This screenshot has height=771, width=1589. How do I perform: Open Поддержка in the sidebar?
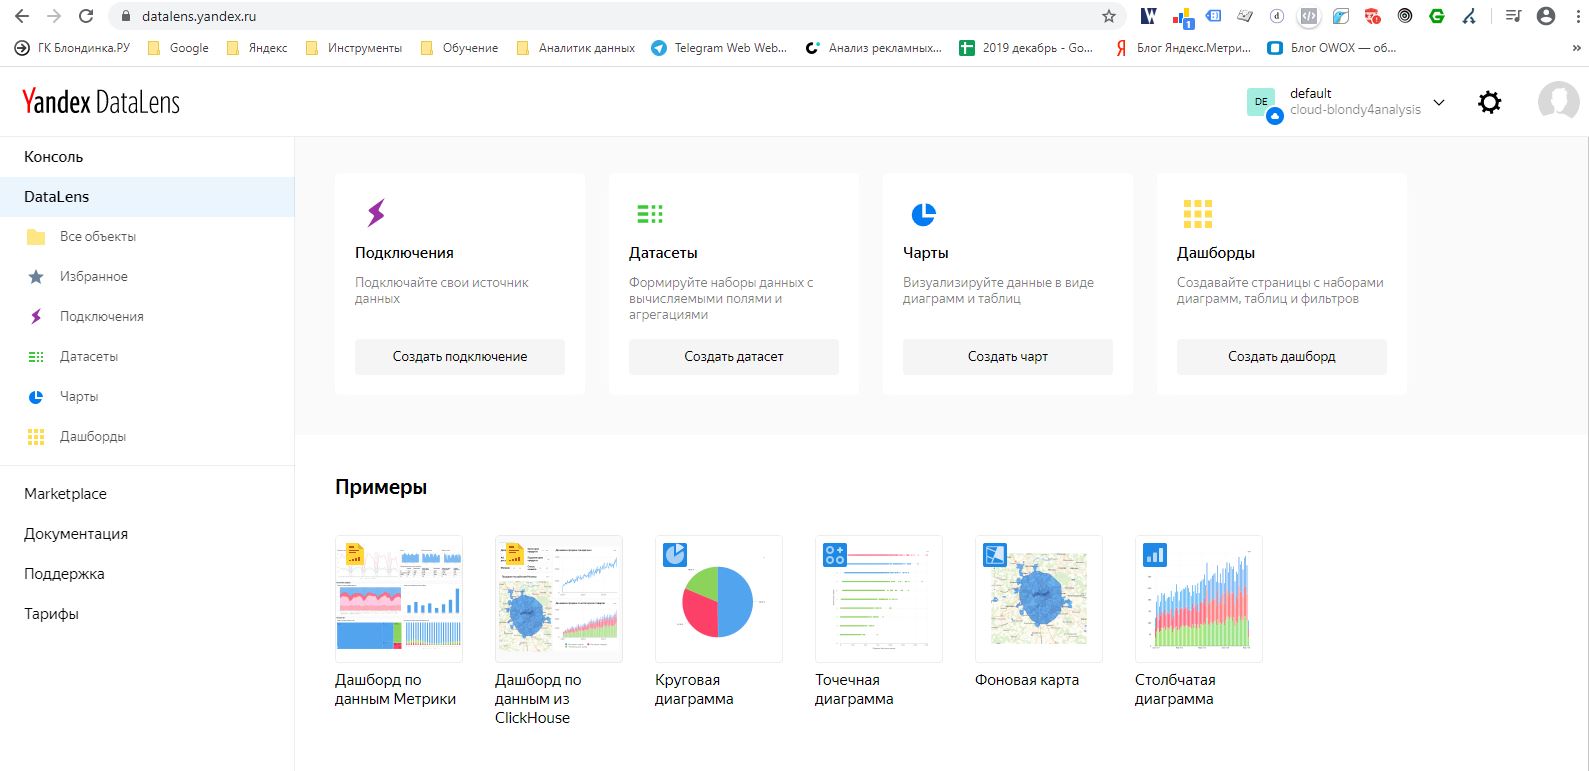click(64, 574)
